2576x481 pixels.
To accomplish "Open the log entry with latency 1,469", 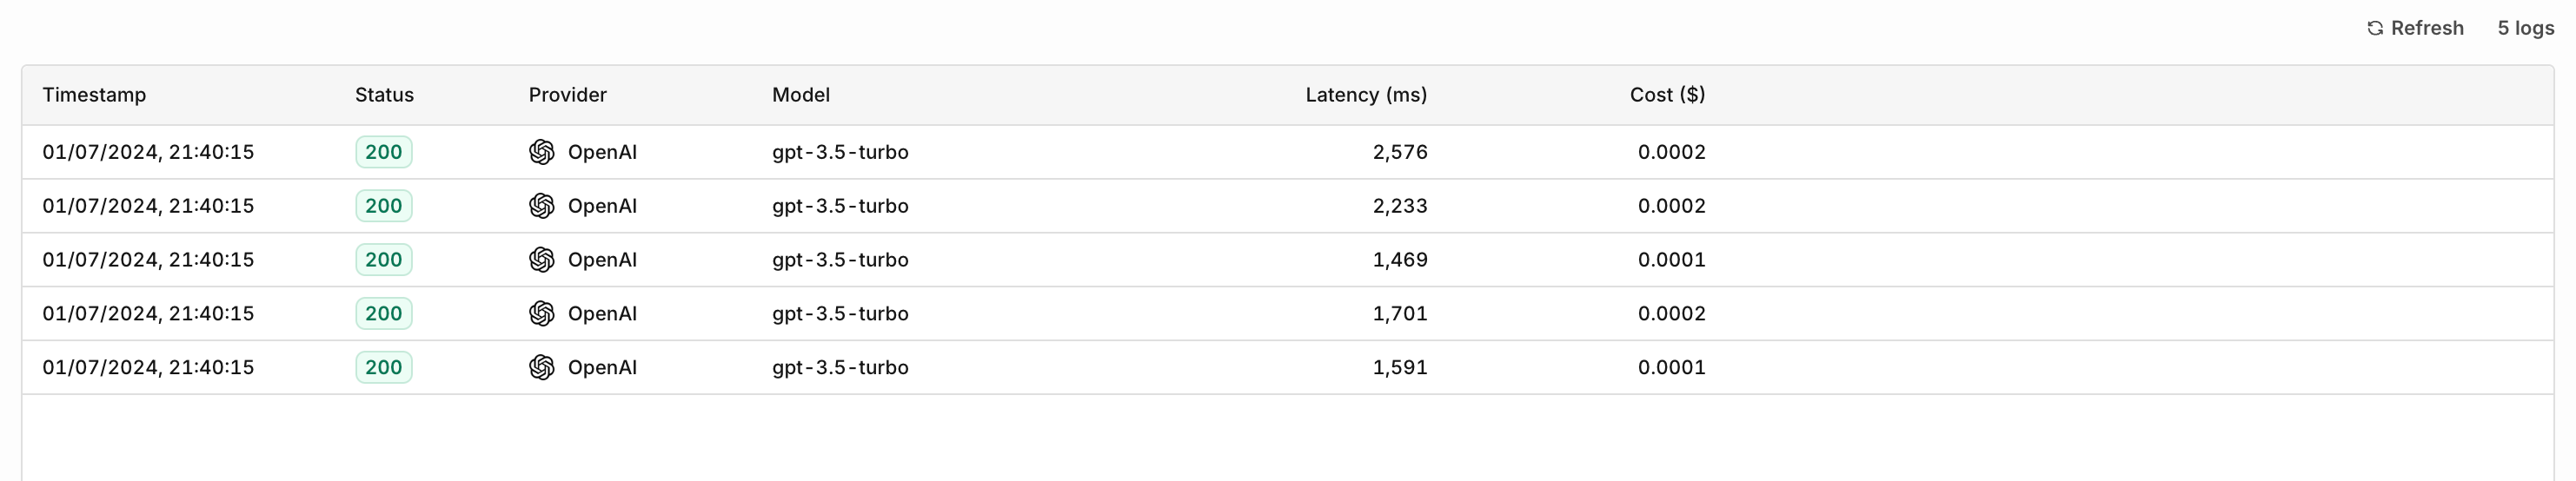I will click(1288, 260).
